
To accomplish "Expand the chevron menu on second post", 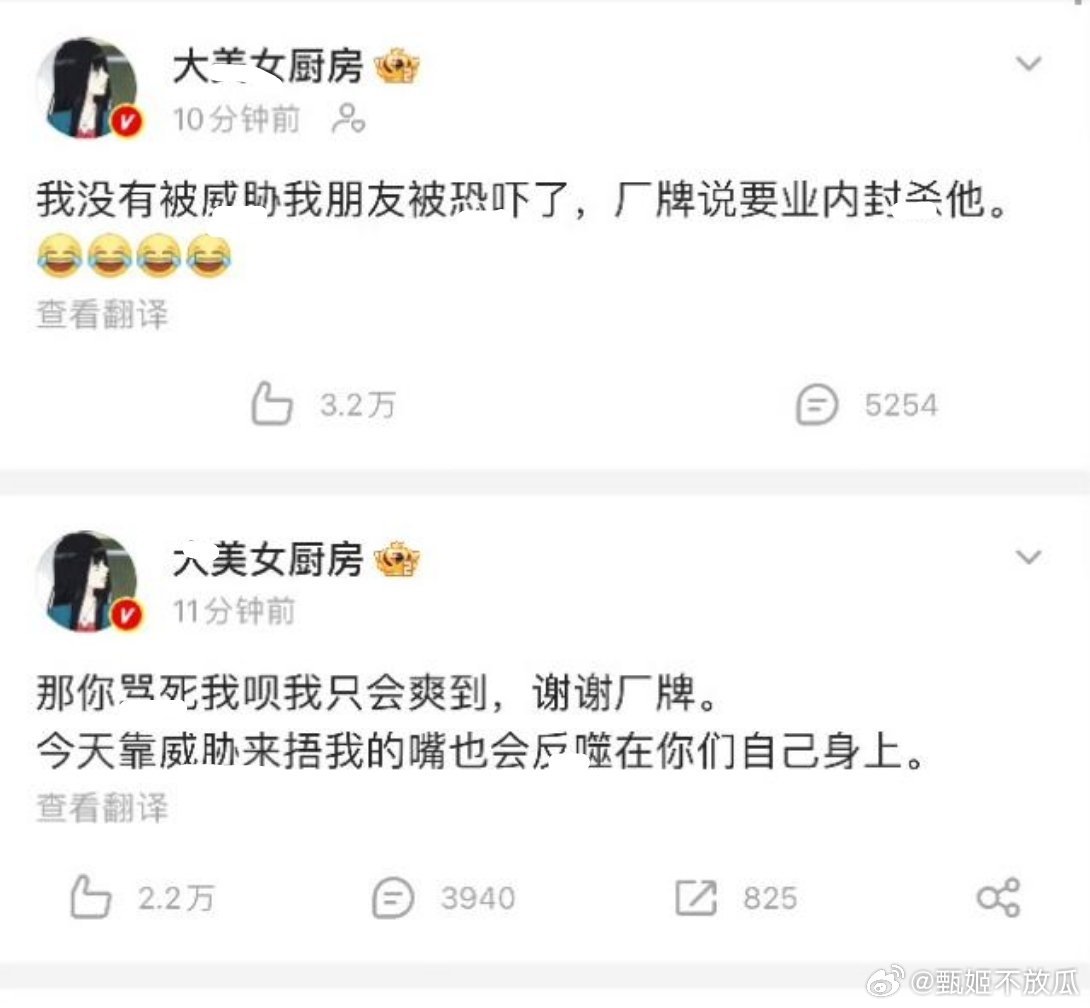I will click(x=1028, y=557).
